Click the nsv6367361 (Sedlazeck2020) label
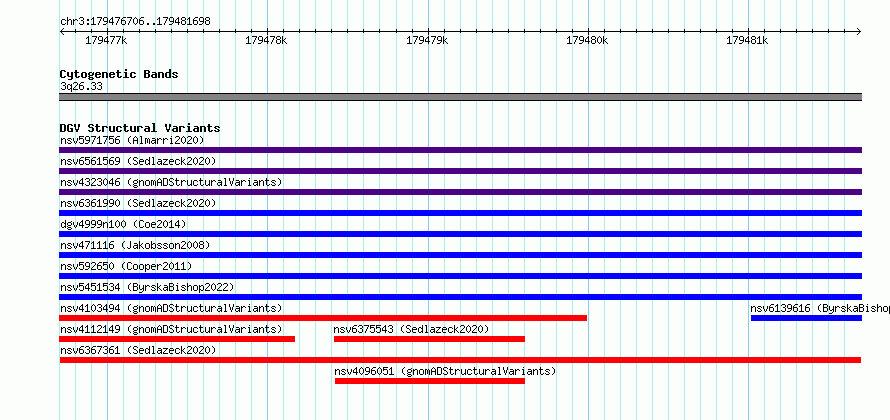Screen dimensions: 890x420 tap(138, 350)
